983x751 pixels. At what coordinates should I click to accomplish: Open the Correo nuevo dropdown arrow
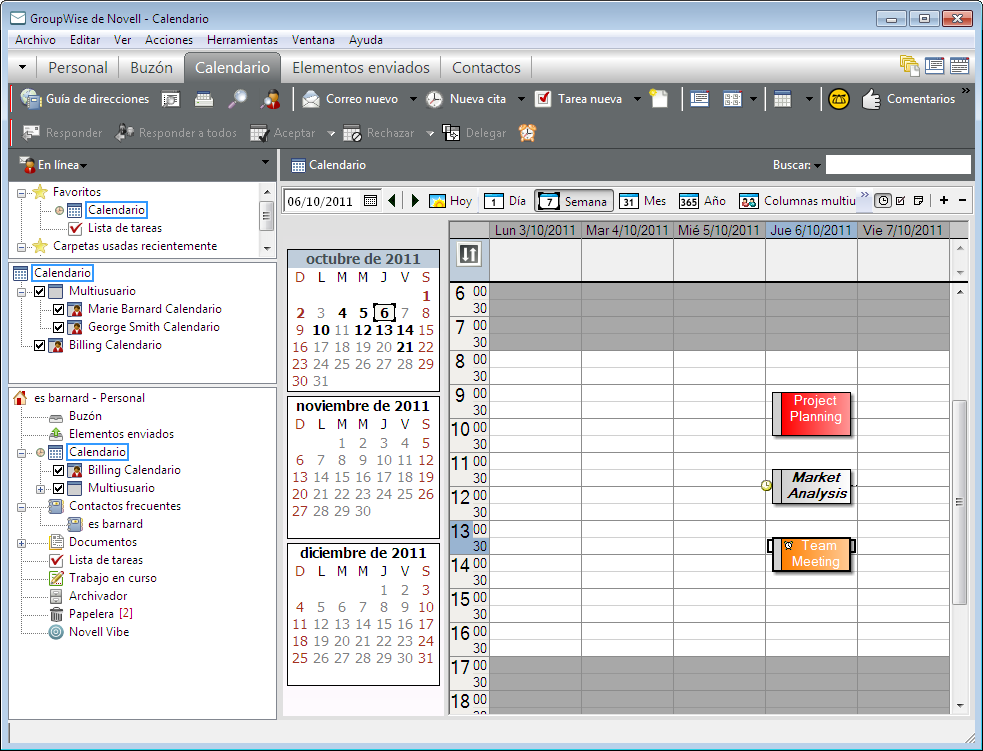click(411, 99)
